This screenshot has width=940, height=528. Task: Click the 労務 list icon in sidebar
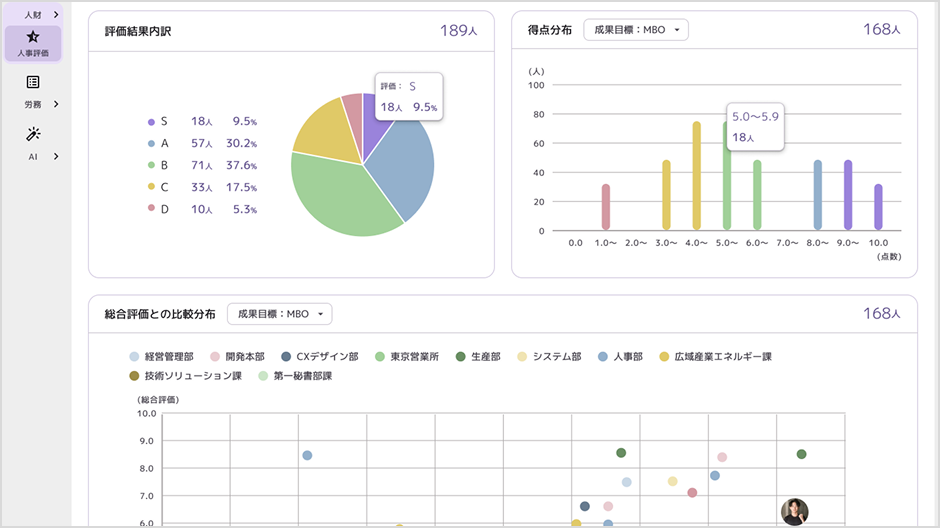click(x=33, y=82)
